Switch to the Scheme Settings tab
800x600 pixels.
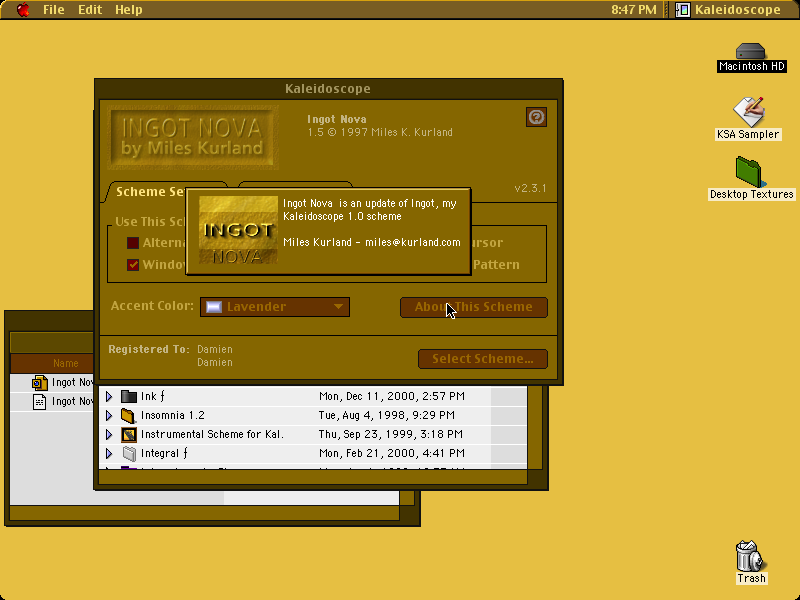(149, 192)
